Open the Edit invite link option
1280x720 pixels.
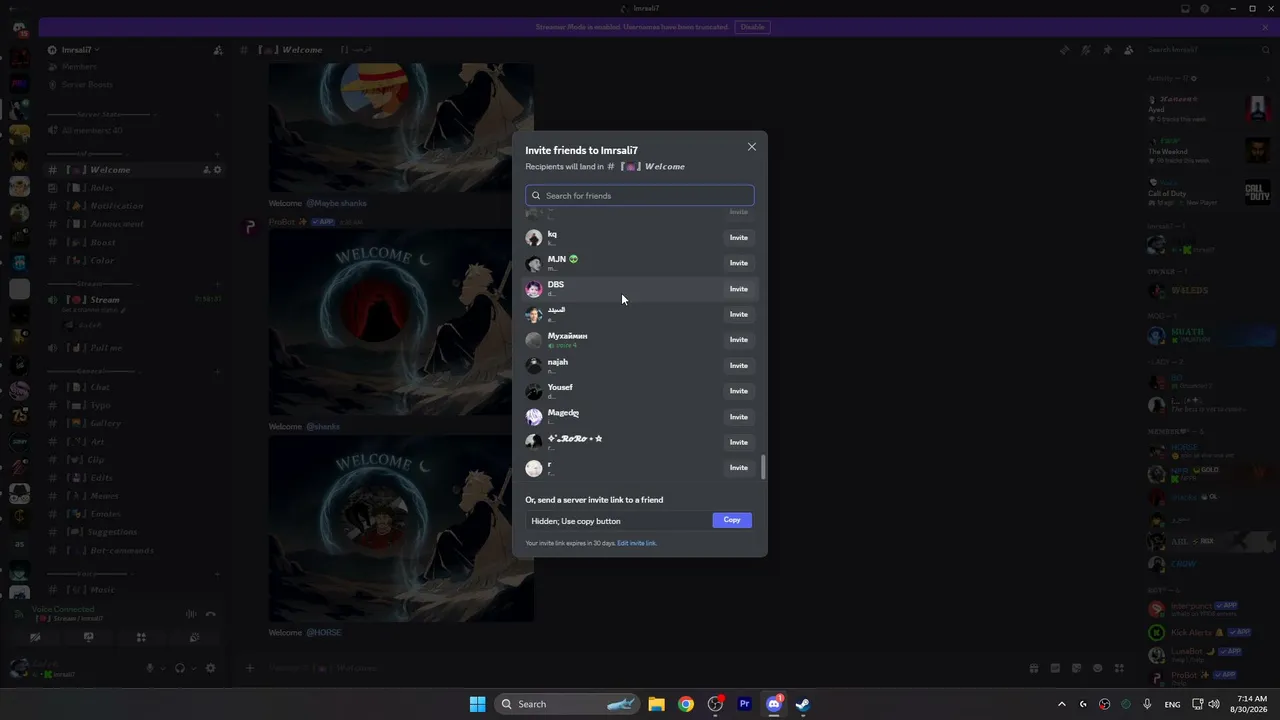pyautogui.click(x=637, y=543)
